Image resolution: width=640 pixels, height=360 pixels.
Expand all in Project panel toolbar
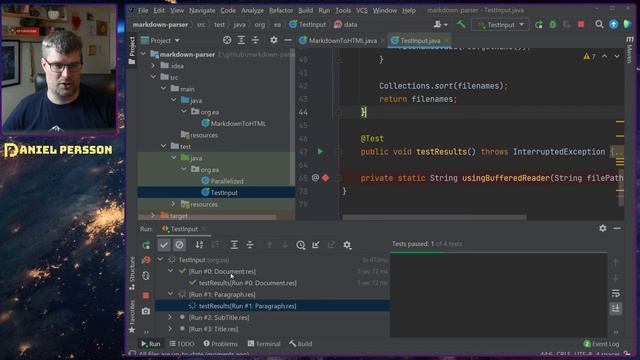[x=241, y=40]
